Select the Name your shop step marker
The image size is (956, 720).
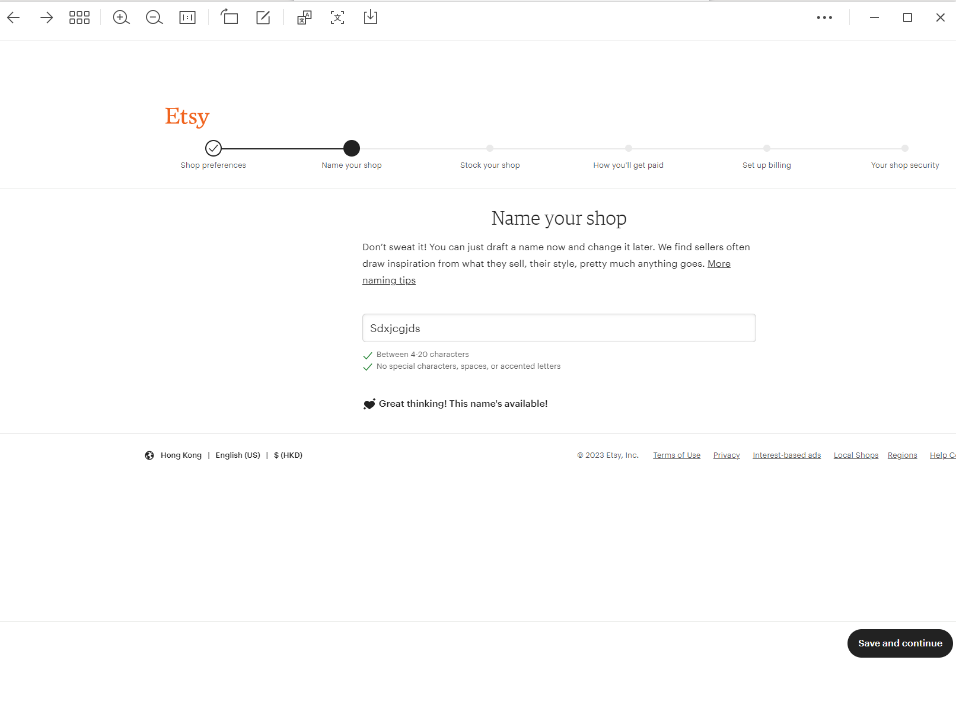pos(351,147)
